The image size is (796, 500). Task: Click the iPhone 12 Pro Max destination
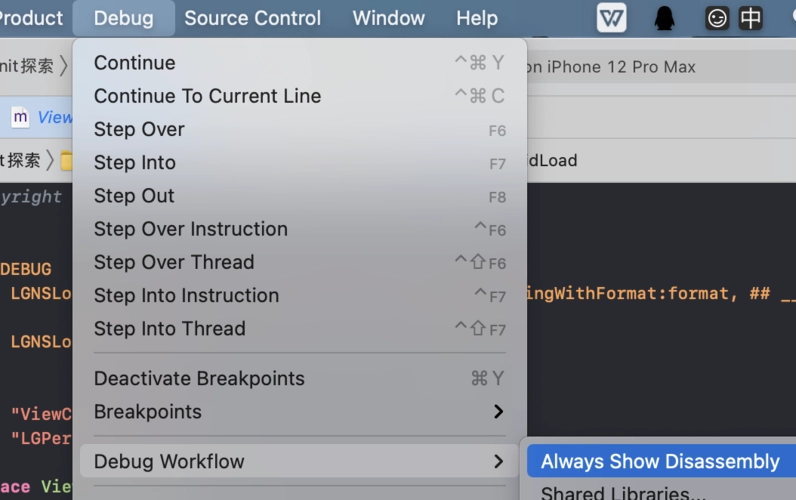click(610, 67)
